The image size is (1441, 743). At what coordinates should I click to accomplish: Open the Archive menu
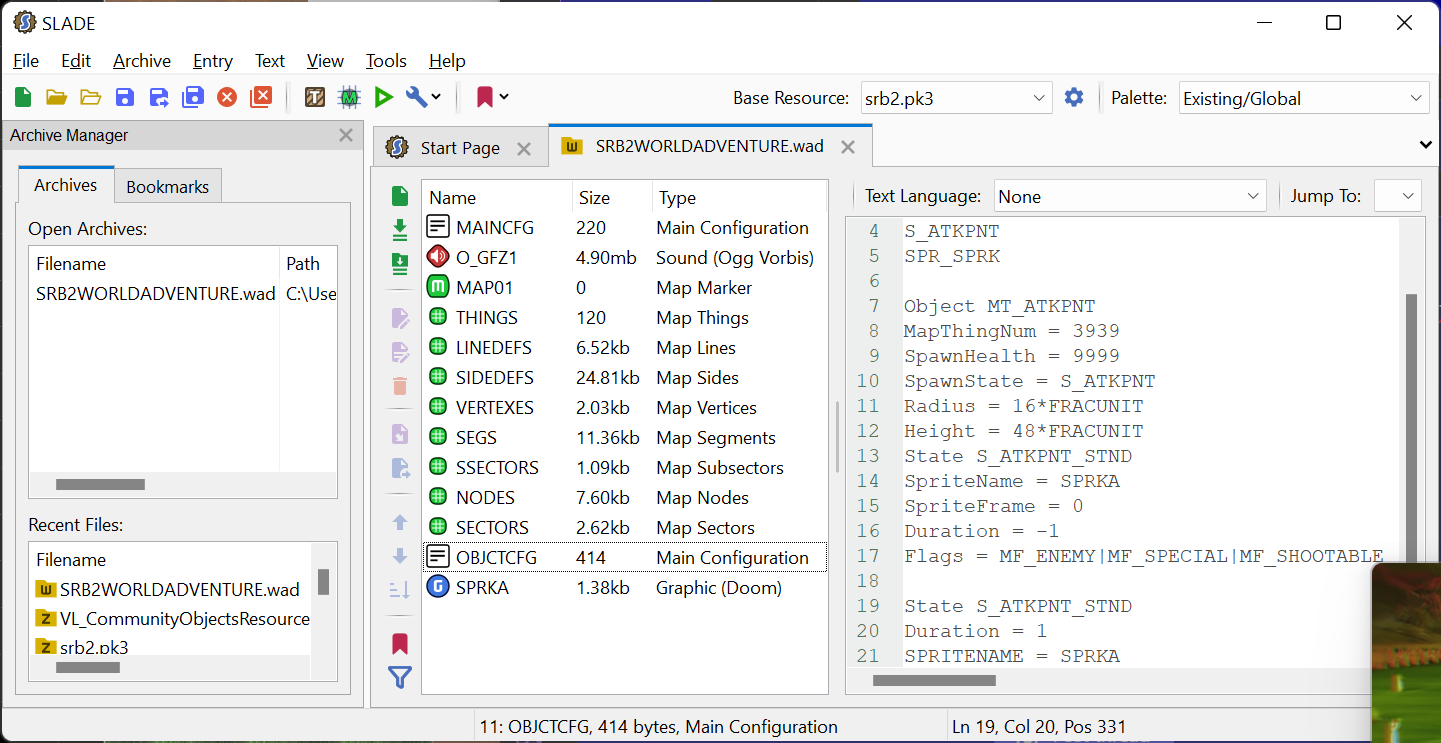click(x=142, y=61)
